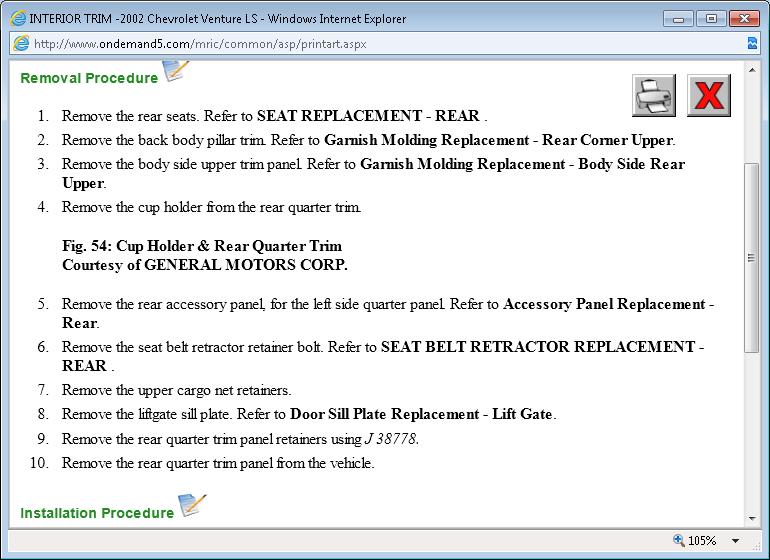Click the window title 'INTERIOR TRIM -2002 Chevrolet Venture LS'
The width and height of the screenshot is (770, 560).
pyautogui.click(x=143, y=19)
